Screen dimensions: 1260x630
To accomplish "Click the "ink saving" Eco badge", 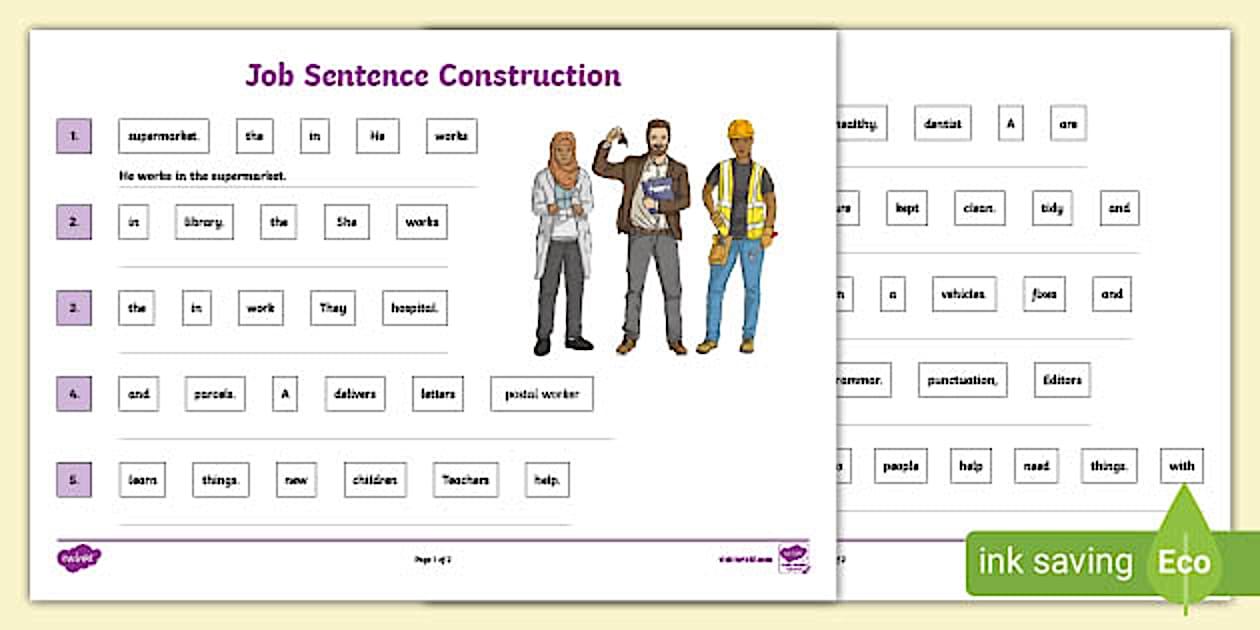I will [x=1053, y=562].
